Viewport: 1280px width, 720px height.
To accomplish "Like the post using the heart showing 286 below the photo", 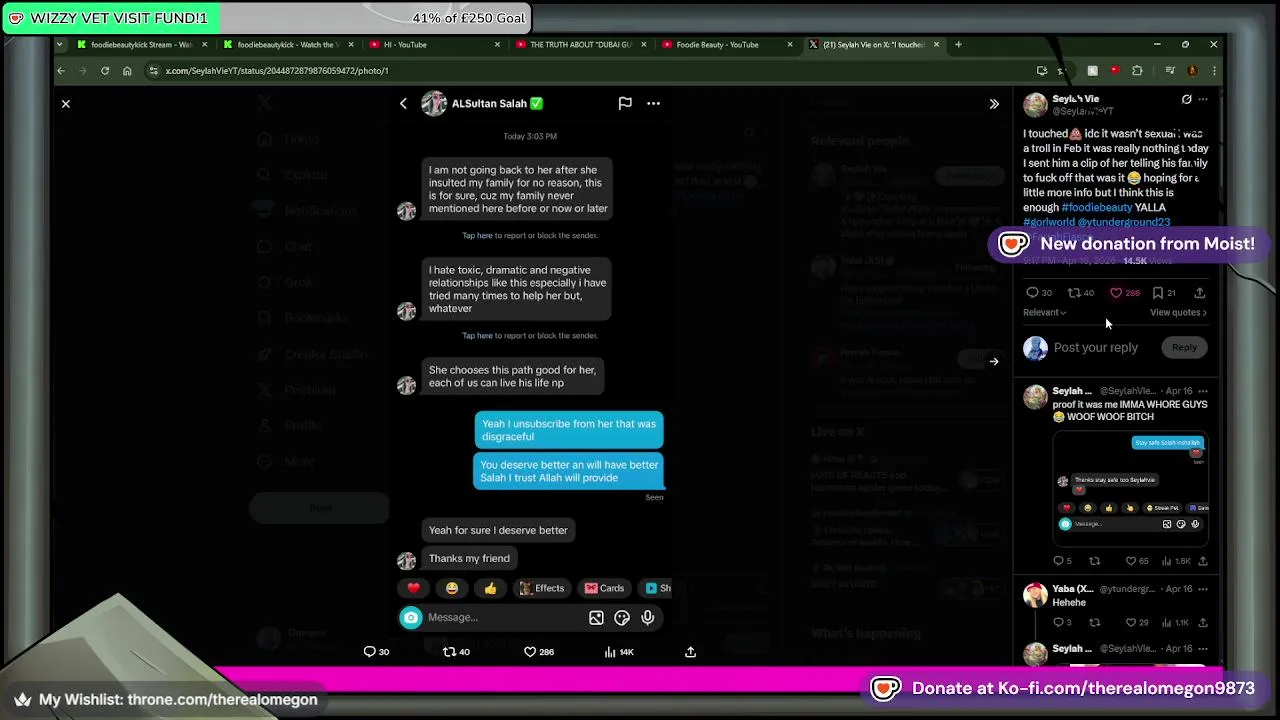I will point(539,652).
